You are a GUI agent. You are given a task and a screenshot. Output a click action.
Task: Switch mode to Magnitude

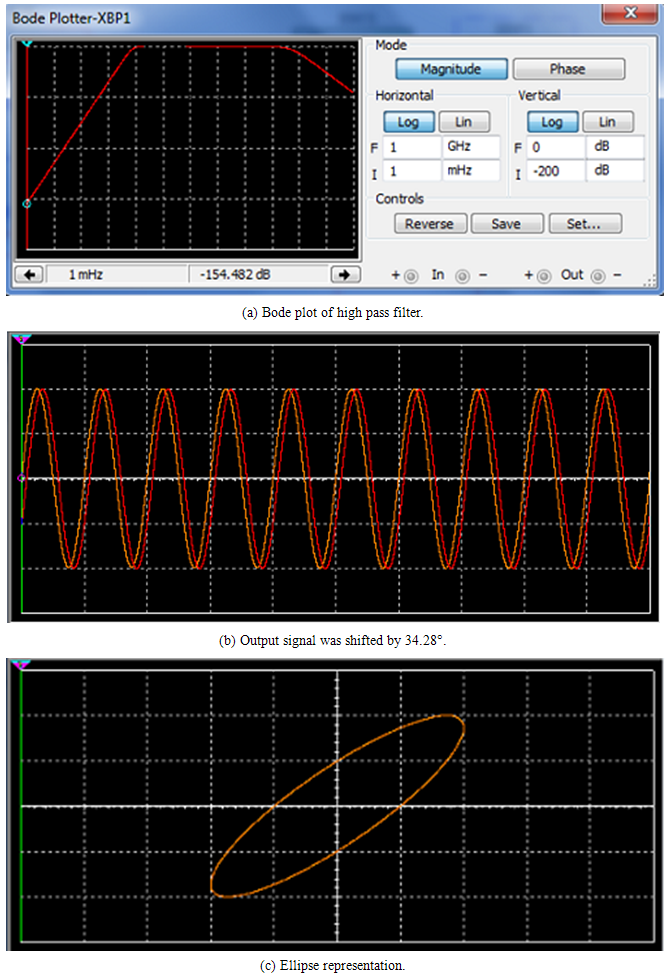450,69
